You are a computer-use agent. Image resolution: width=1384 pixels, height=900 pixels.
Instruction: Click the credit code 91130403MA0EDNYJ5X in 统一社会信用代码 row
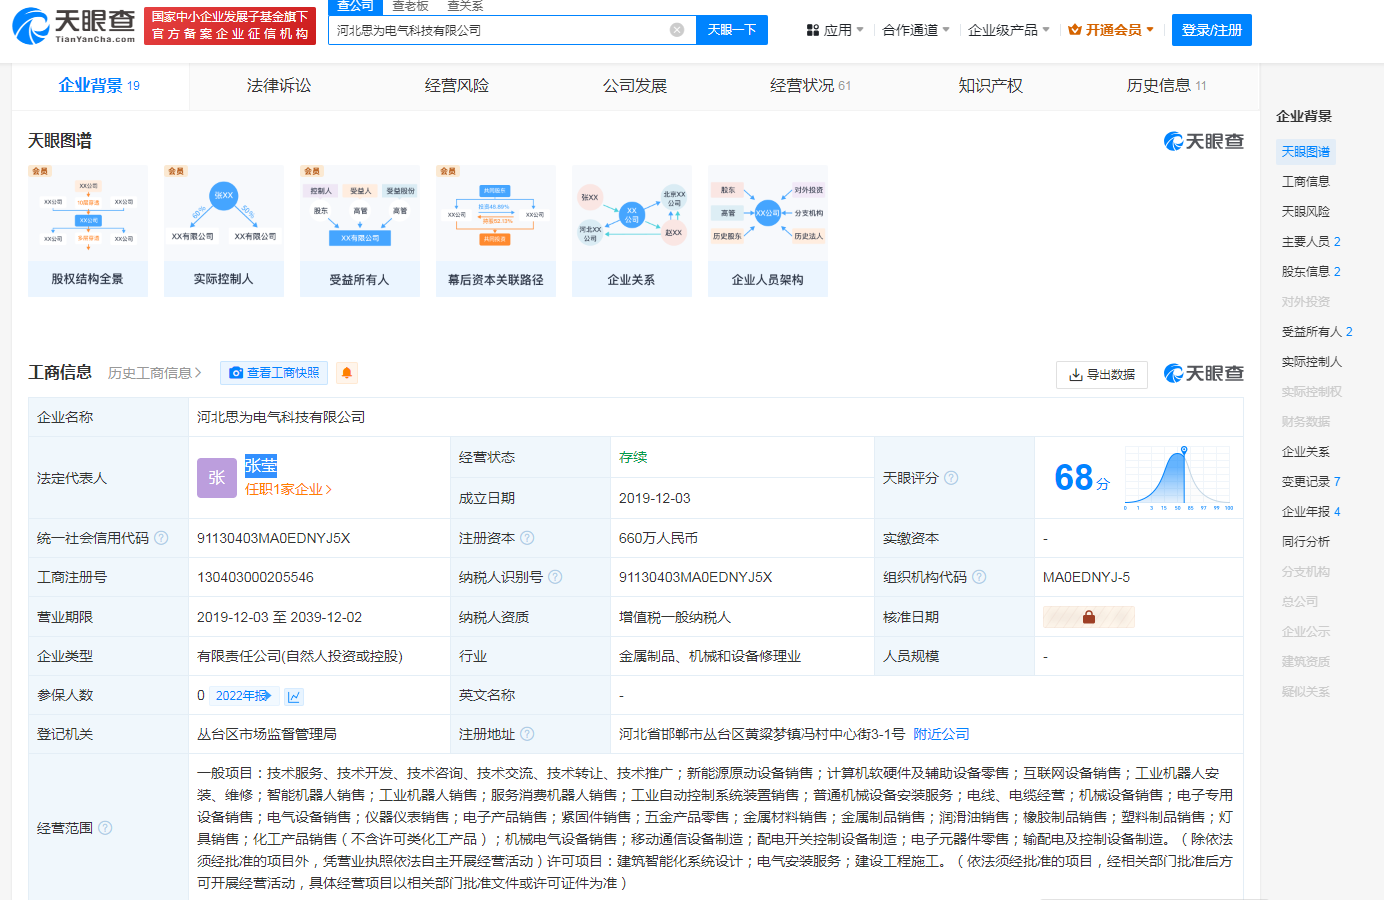274,538
